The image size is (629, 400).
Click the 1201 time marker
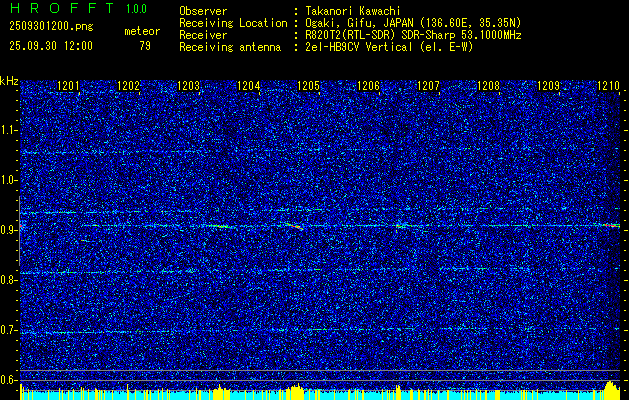tap(68, 85)
